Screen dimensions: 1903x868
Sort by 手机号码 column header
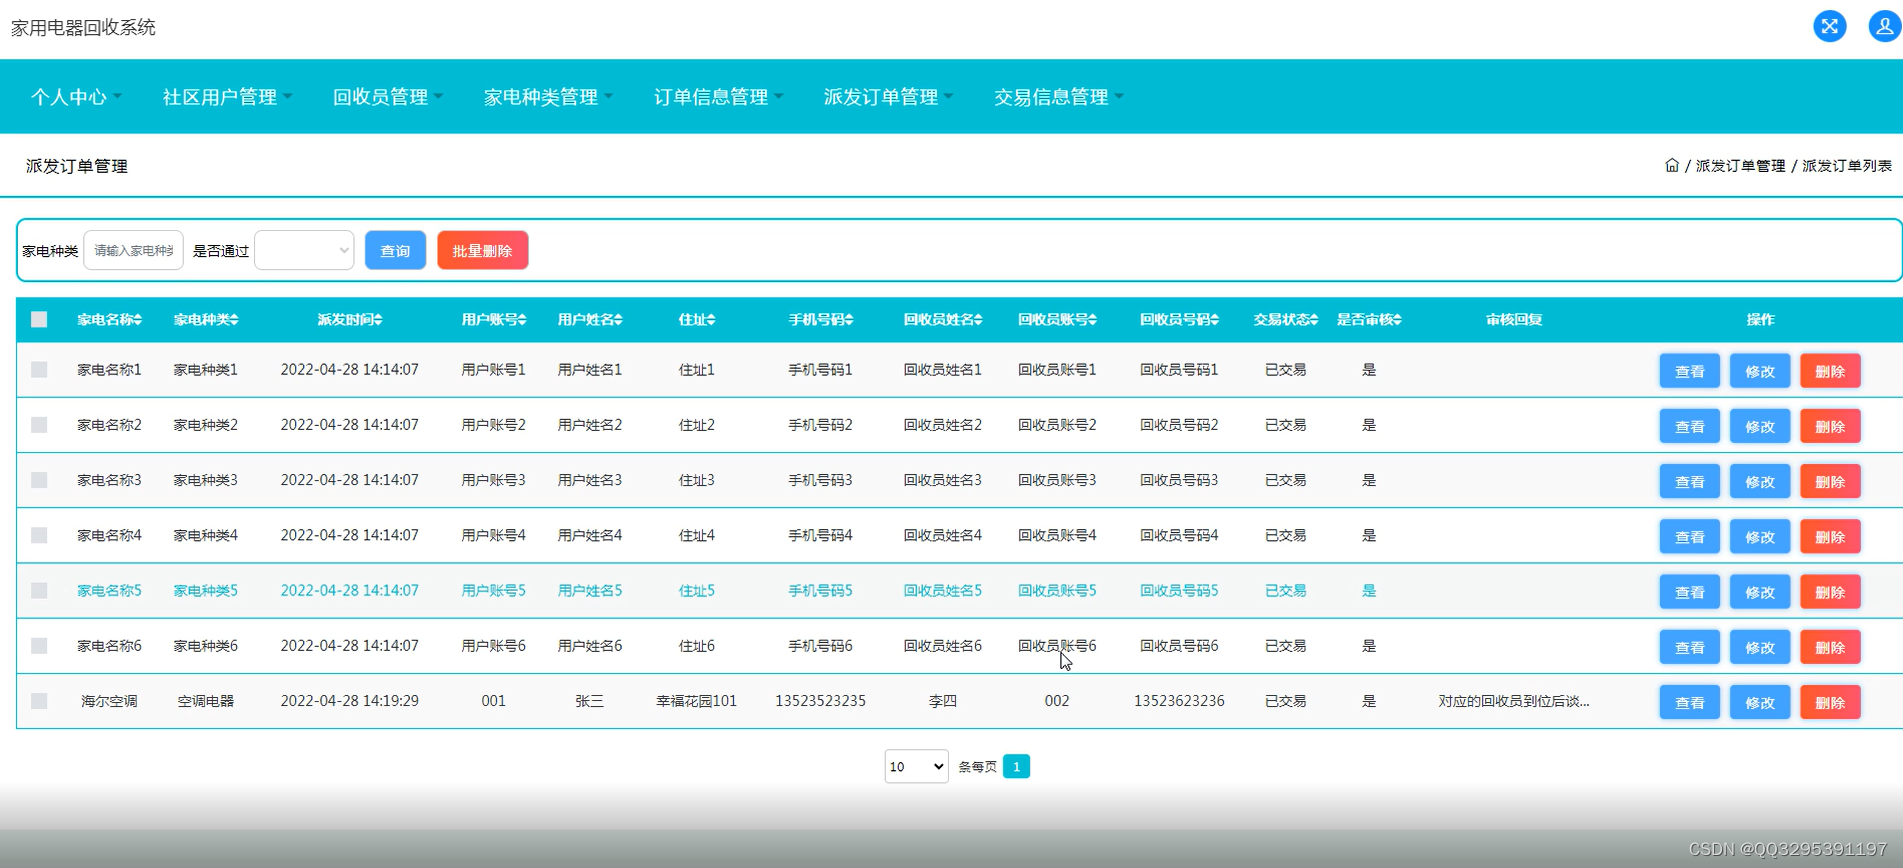[x=821, y=320]
